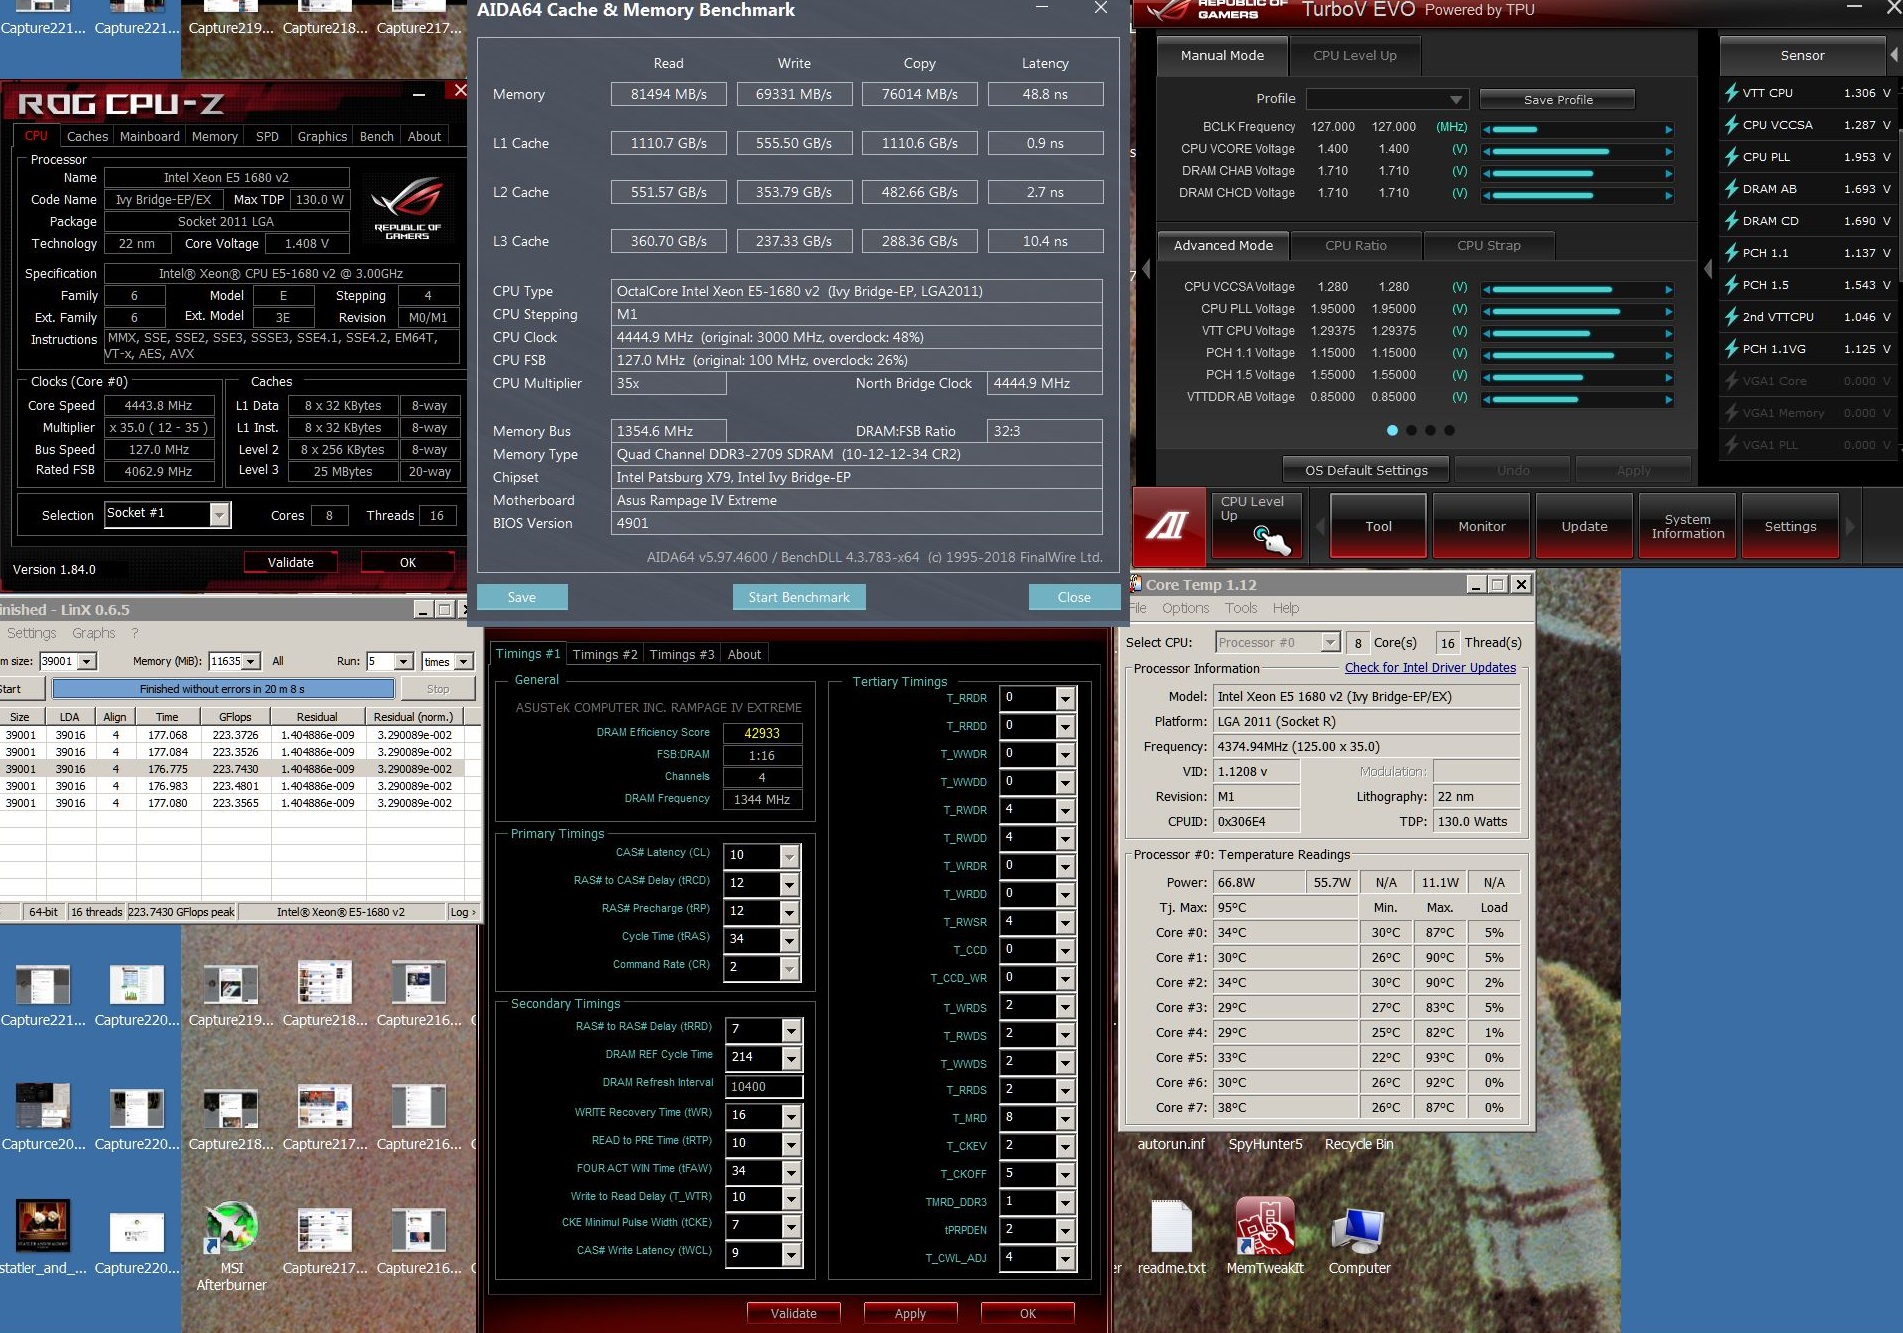Select the second page dot in TurboV

pos(1411,430)
